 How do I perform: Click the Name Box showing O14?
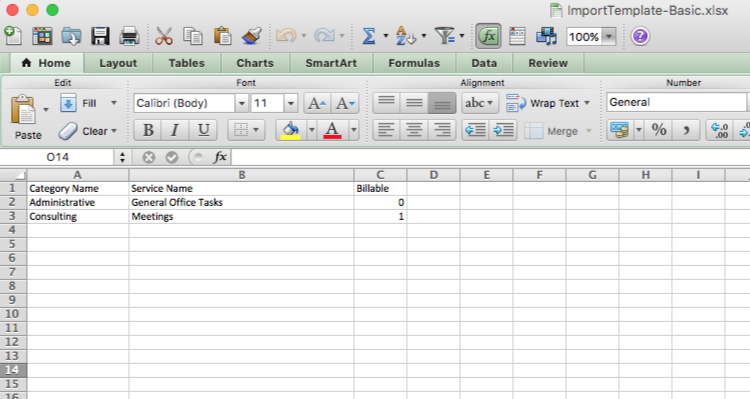pos(57,157)
